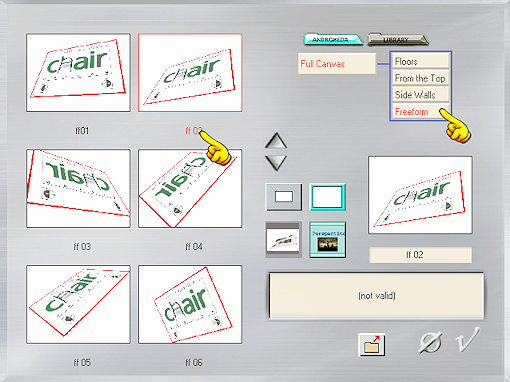Click the ff 02 name field
510x382 pixels.
(420, 255)
